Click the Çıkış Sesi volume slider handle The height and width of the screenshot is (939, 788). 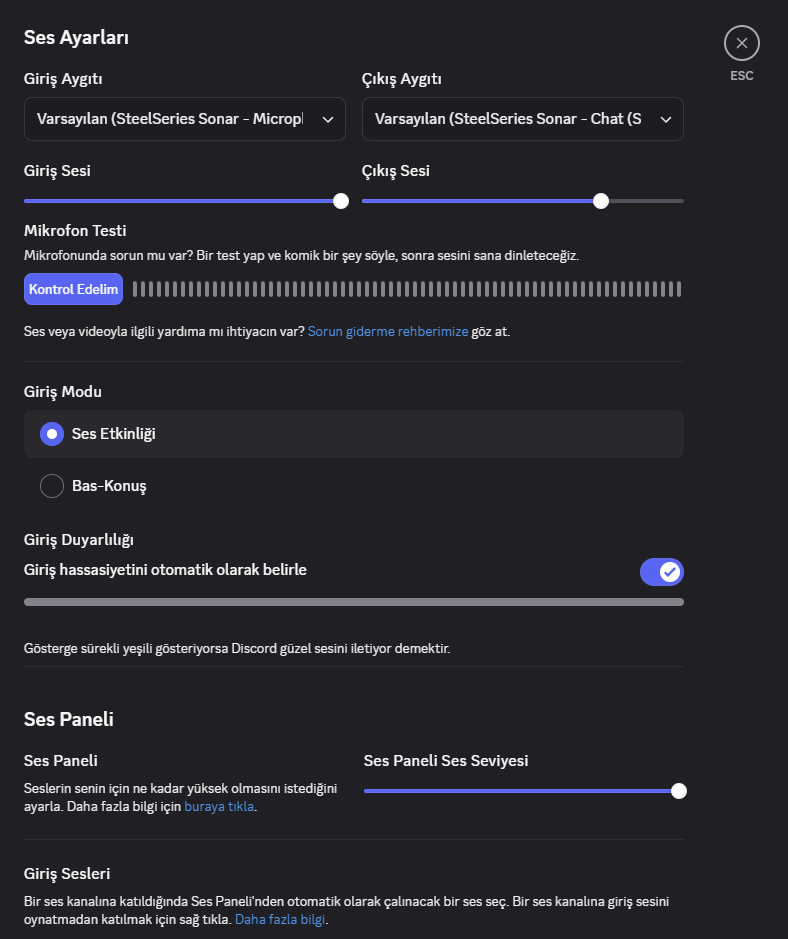coord(601,201)
